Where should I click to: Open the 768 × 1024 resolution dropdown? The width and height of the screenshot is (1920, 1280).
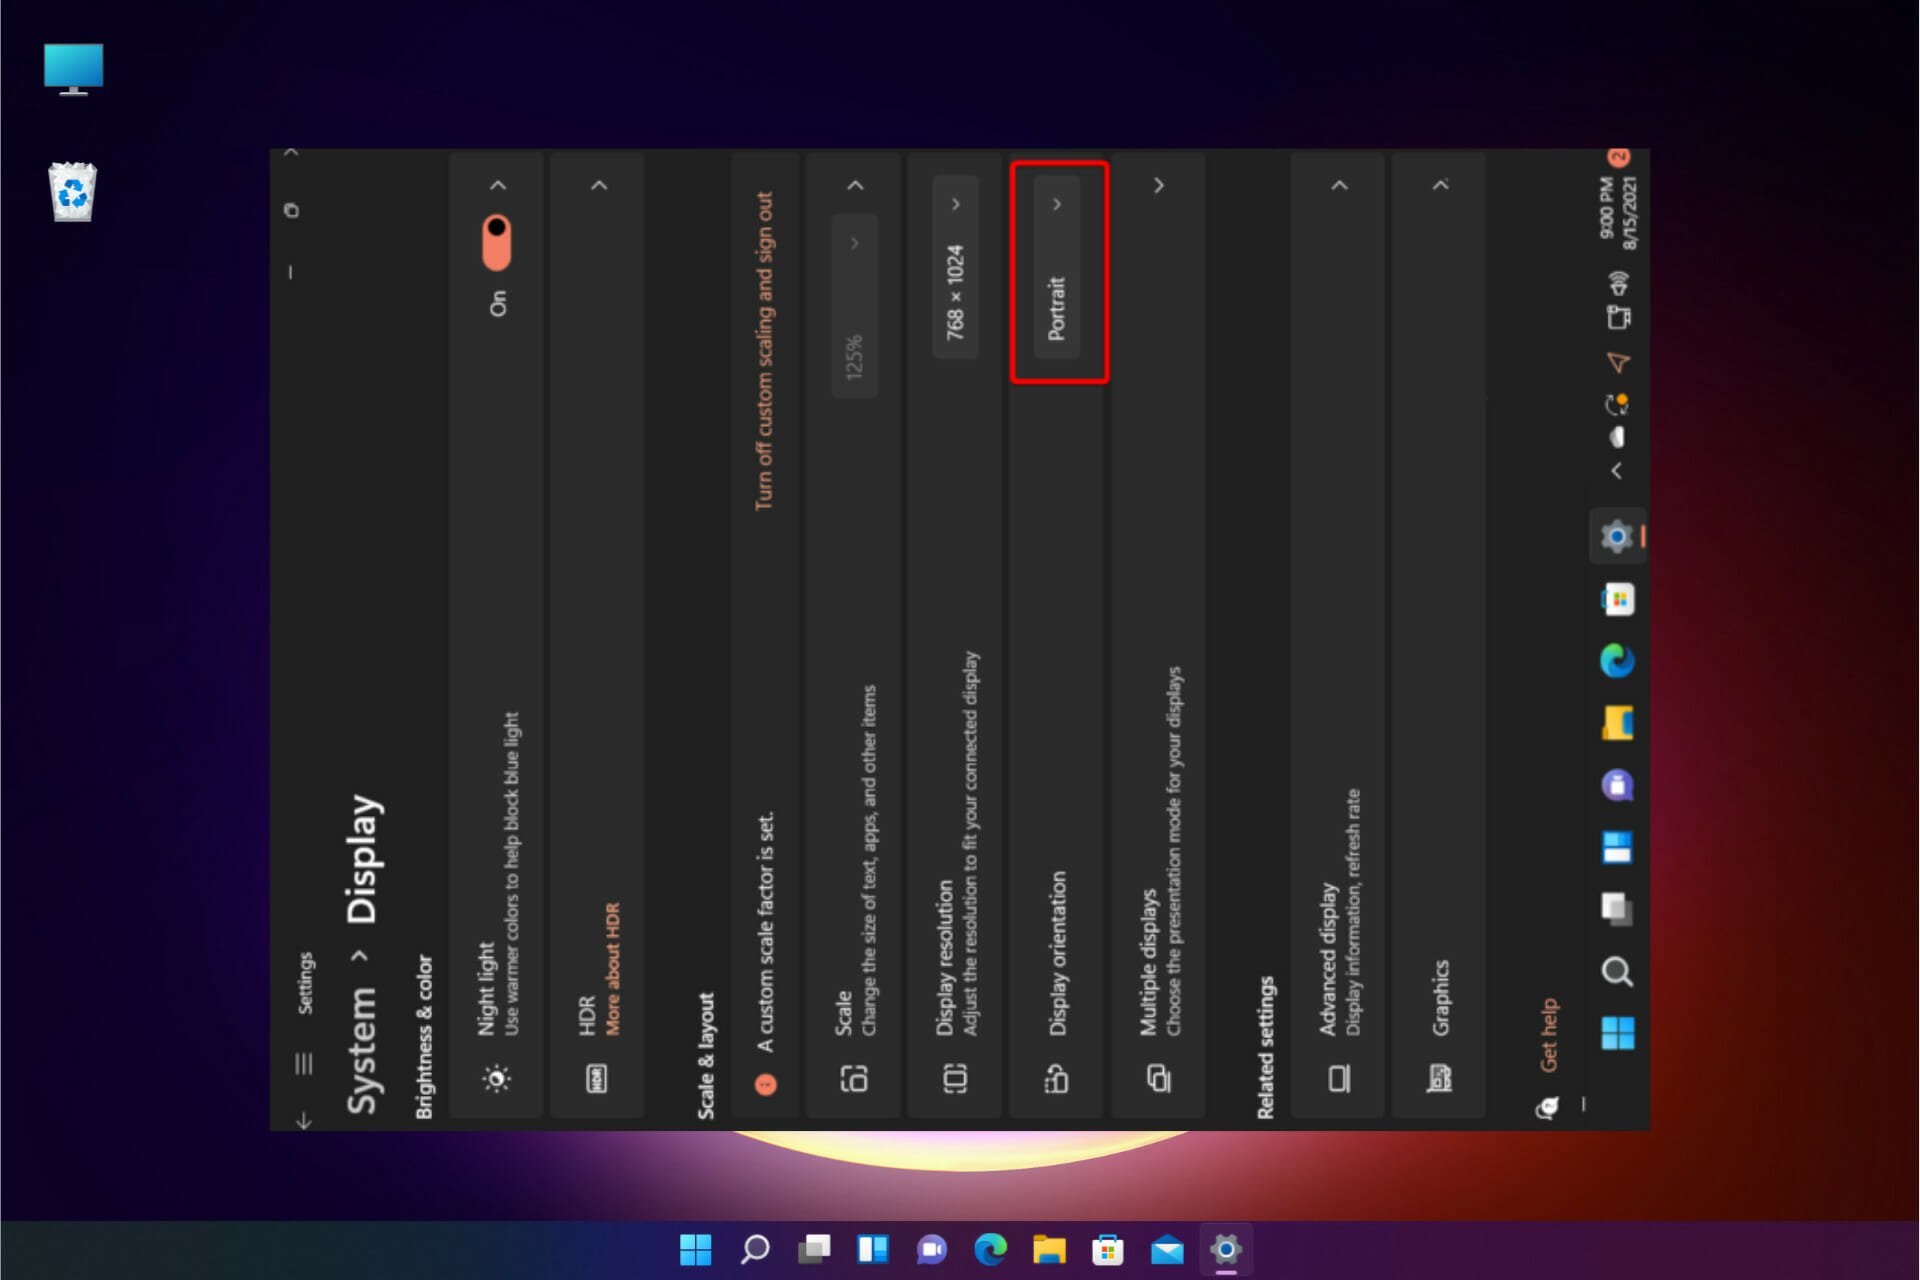[x=955, y=266]
